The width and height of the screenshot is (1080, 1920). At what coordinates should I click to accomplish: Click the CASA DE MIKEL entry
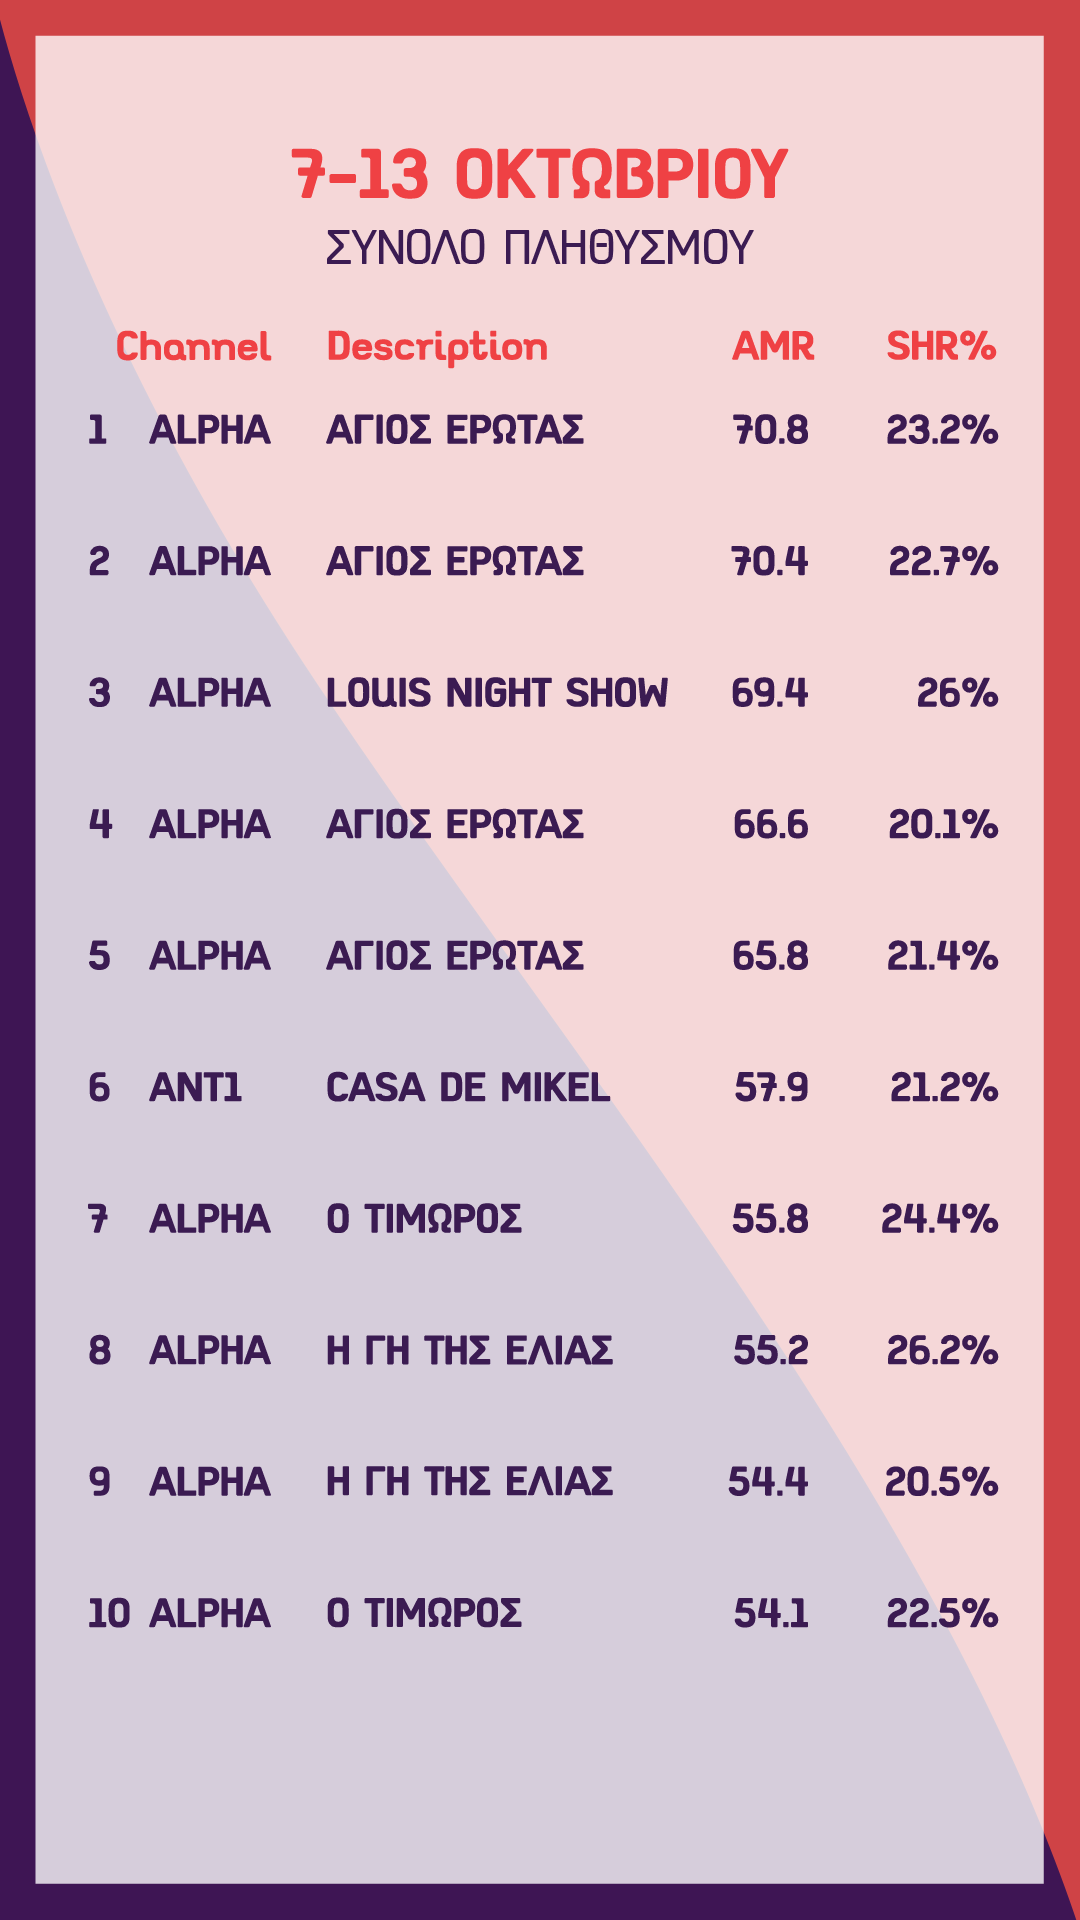(x=468, y=1088)
